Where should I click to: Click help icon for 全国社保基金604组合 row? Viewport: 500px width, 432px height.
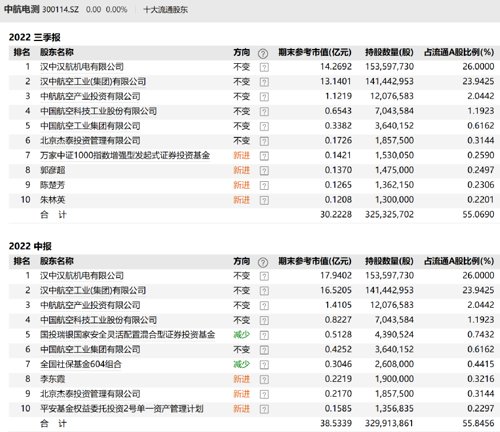coord(264,365)
